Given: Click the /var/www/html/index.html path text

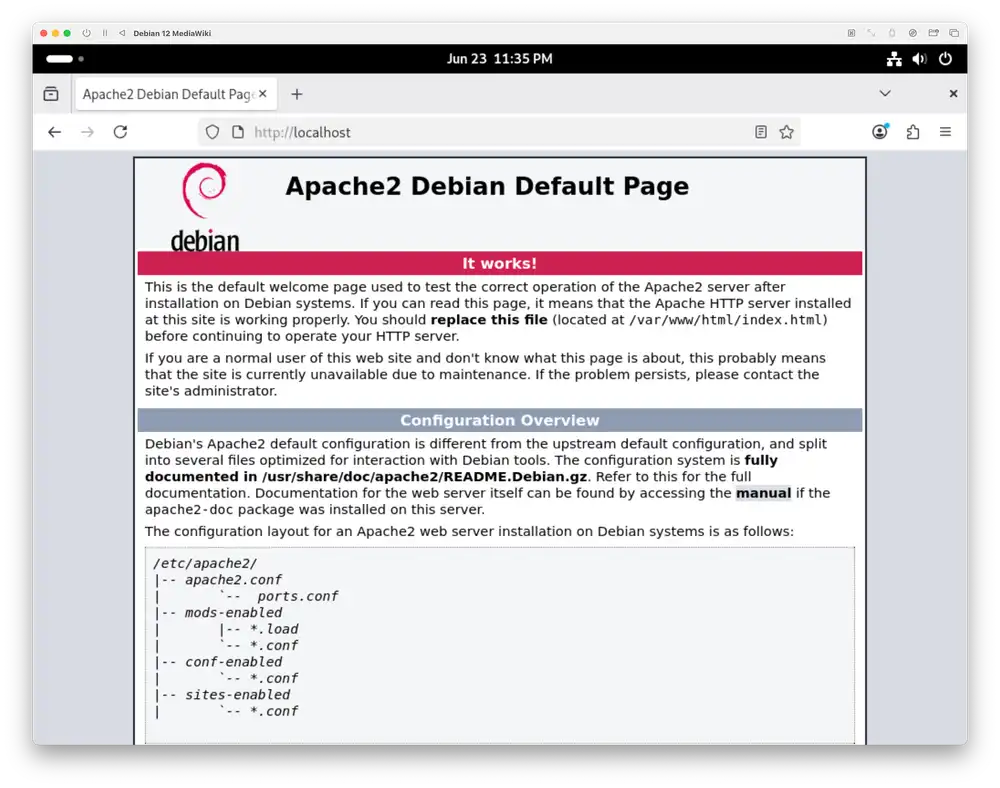Looking at the screenshot, I should pyautogui.click(x=725, y=320).
